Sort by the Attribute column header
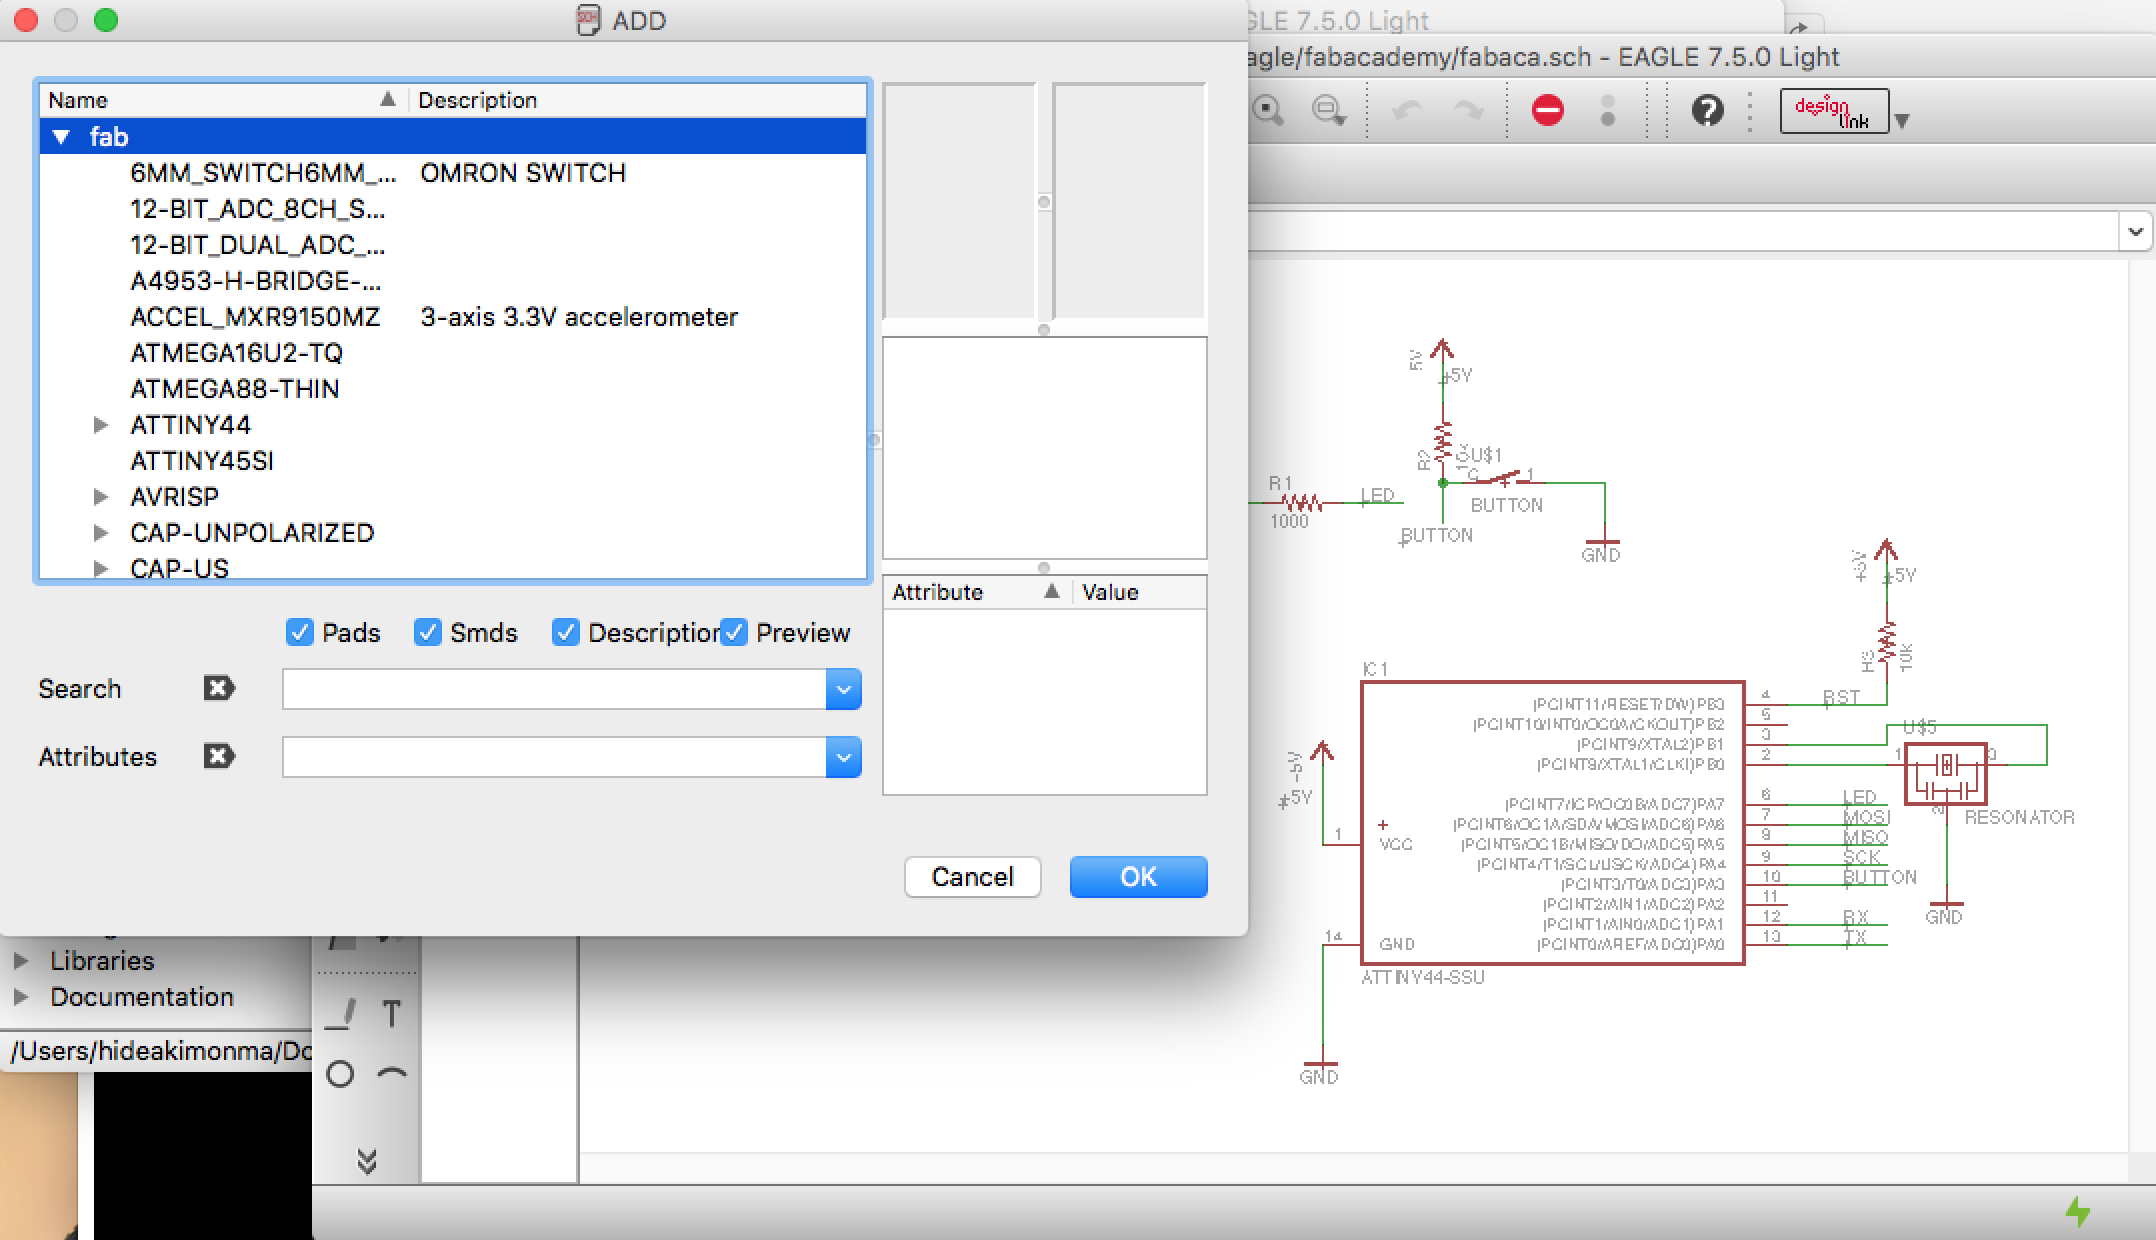Viewport: 2156px width, 1240px height. point(977,592)
